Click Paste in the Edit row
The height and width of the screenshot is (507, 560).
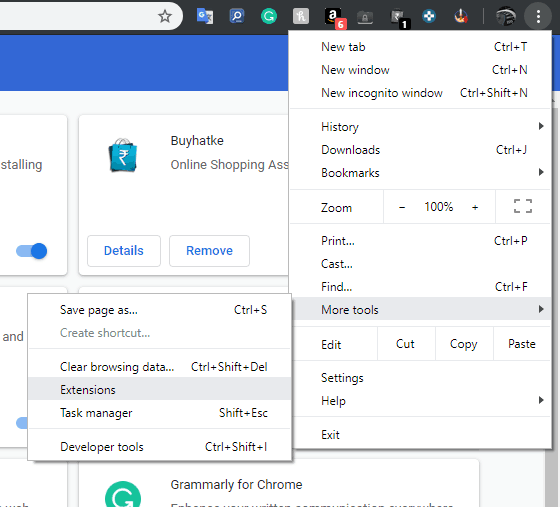[x=522, y=344]
